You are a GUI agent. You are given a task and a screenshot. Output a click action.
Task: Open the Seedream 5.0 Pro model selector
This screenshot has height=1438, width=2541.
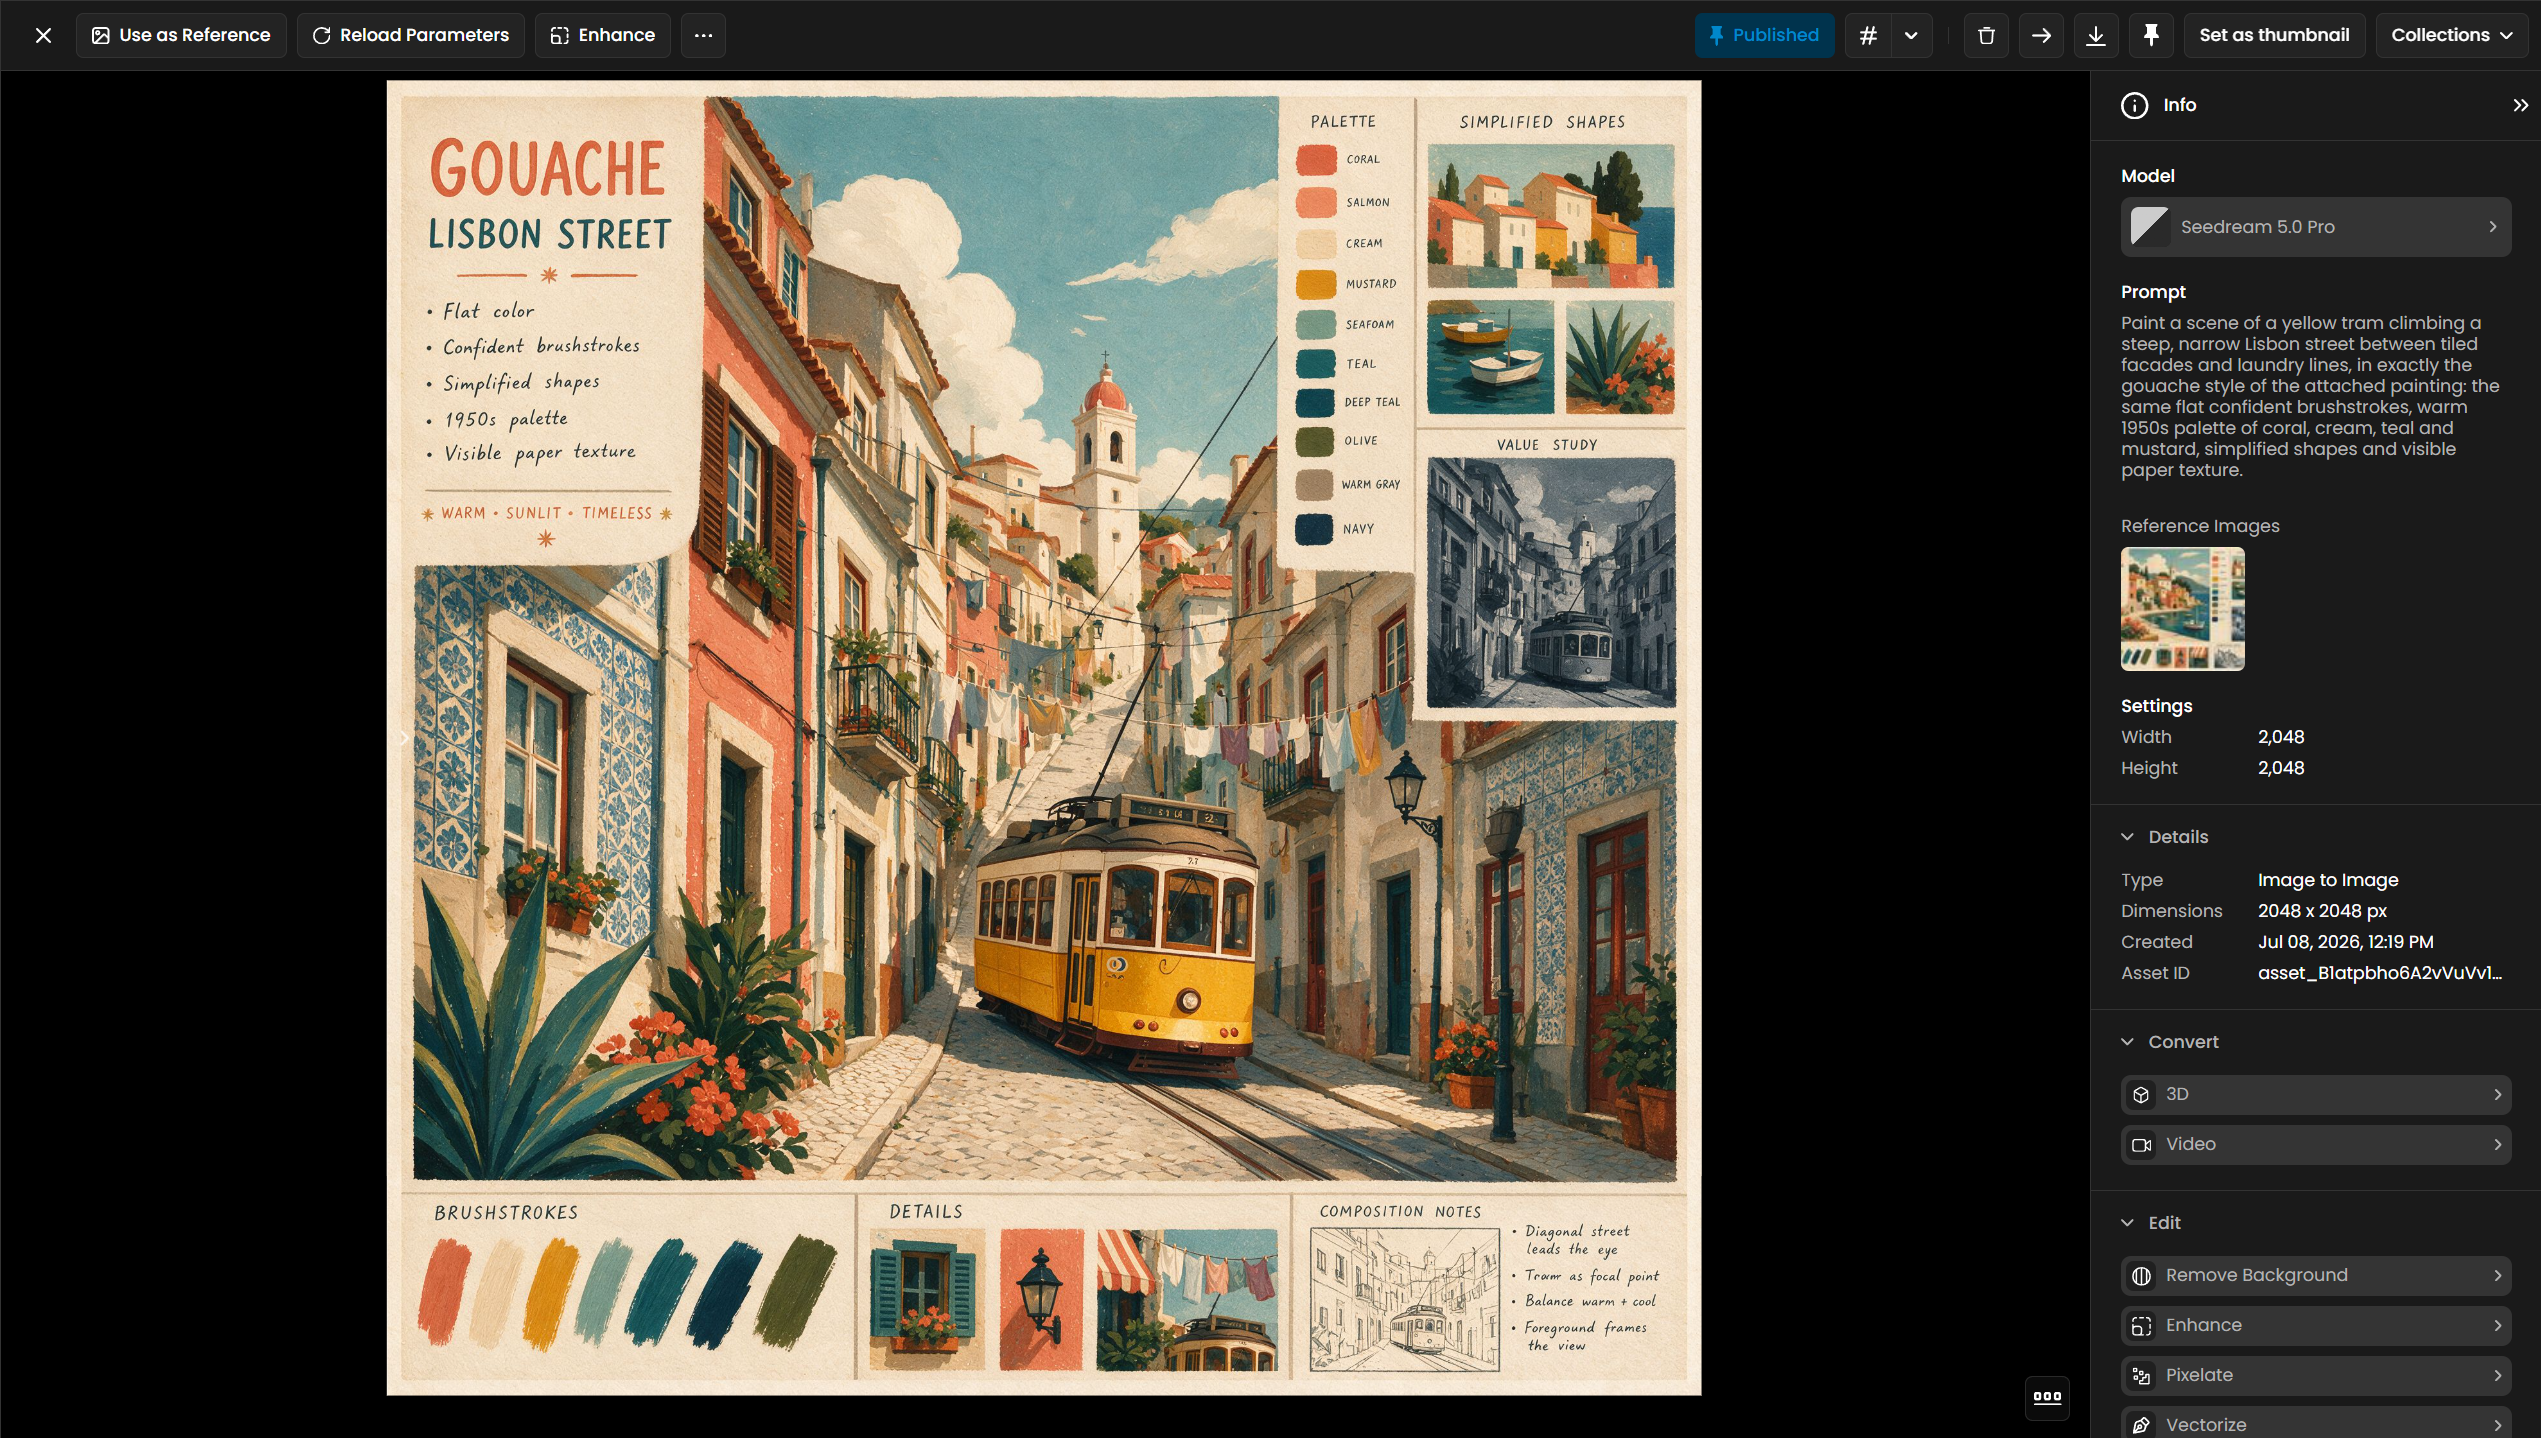tap(2316, 227)
